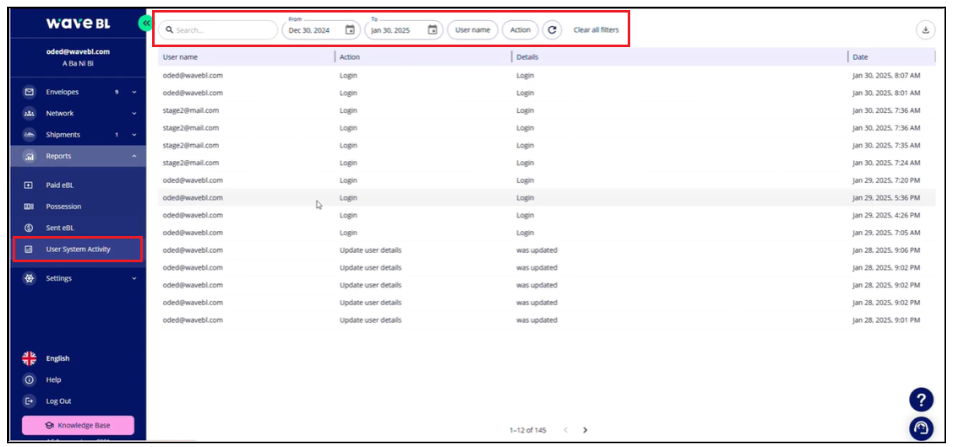This screenshot has height=447, width=954.
Task: Open the Possession report
Action: pos(63,206)
